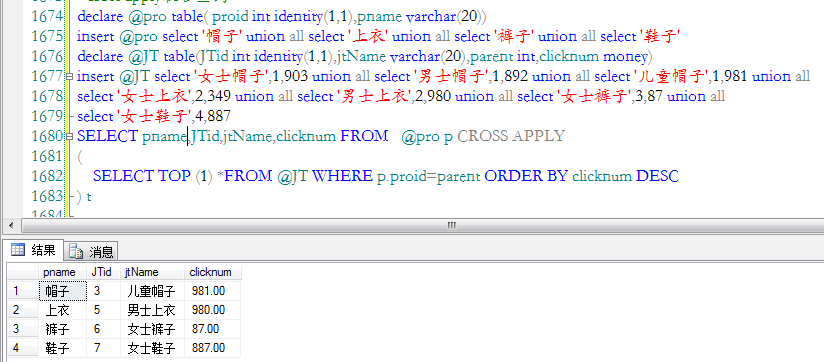The image size is (824, 362).
Task: Click the 女士鞋子 cell in the results grid
Action: [x=152, y=348]
